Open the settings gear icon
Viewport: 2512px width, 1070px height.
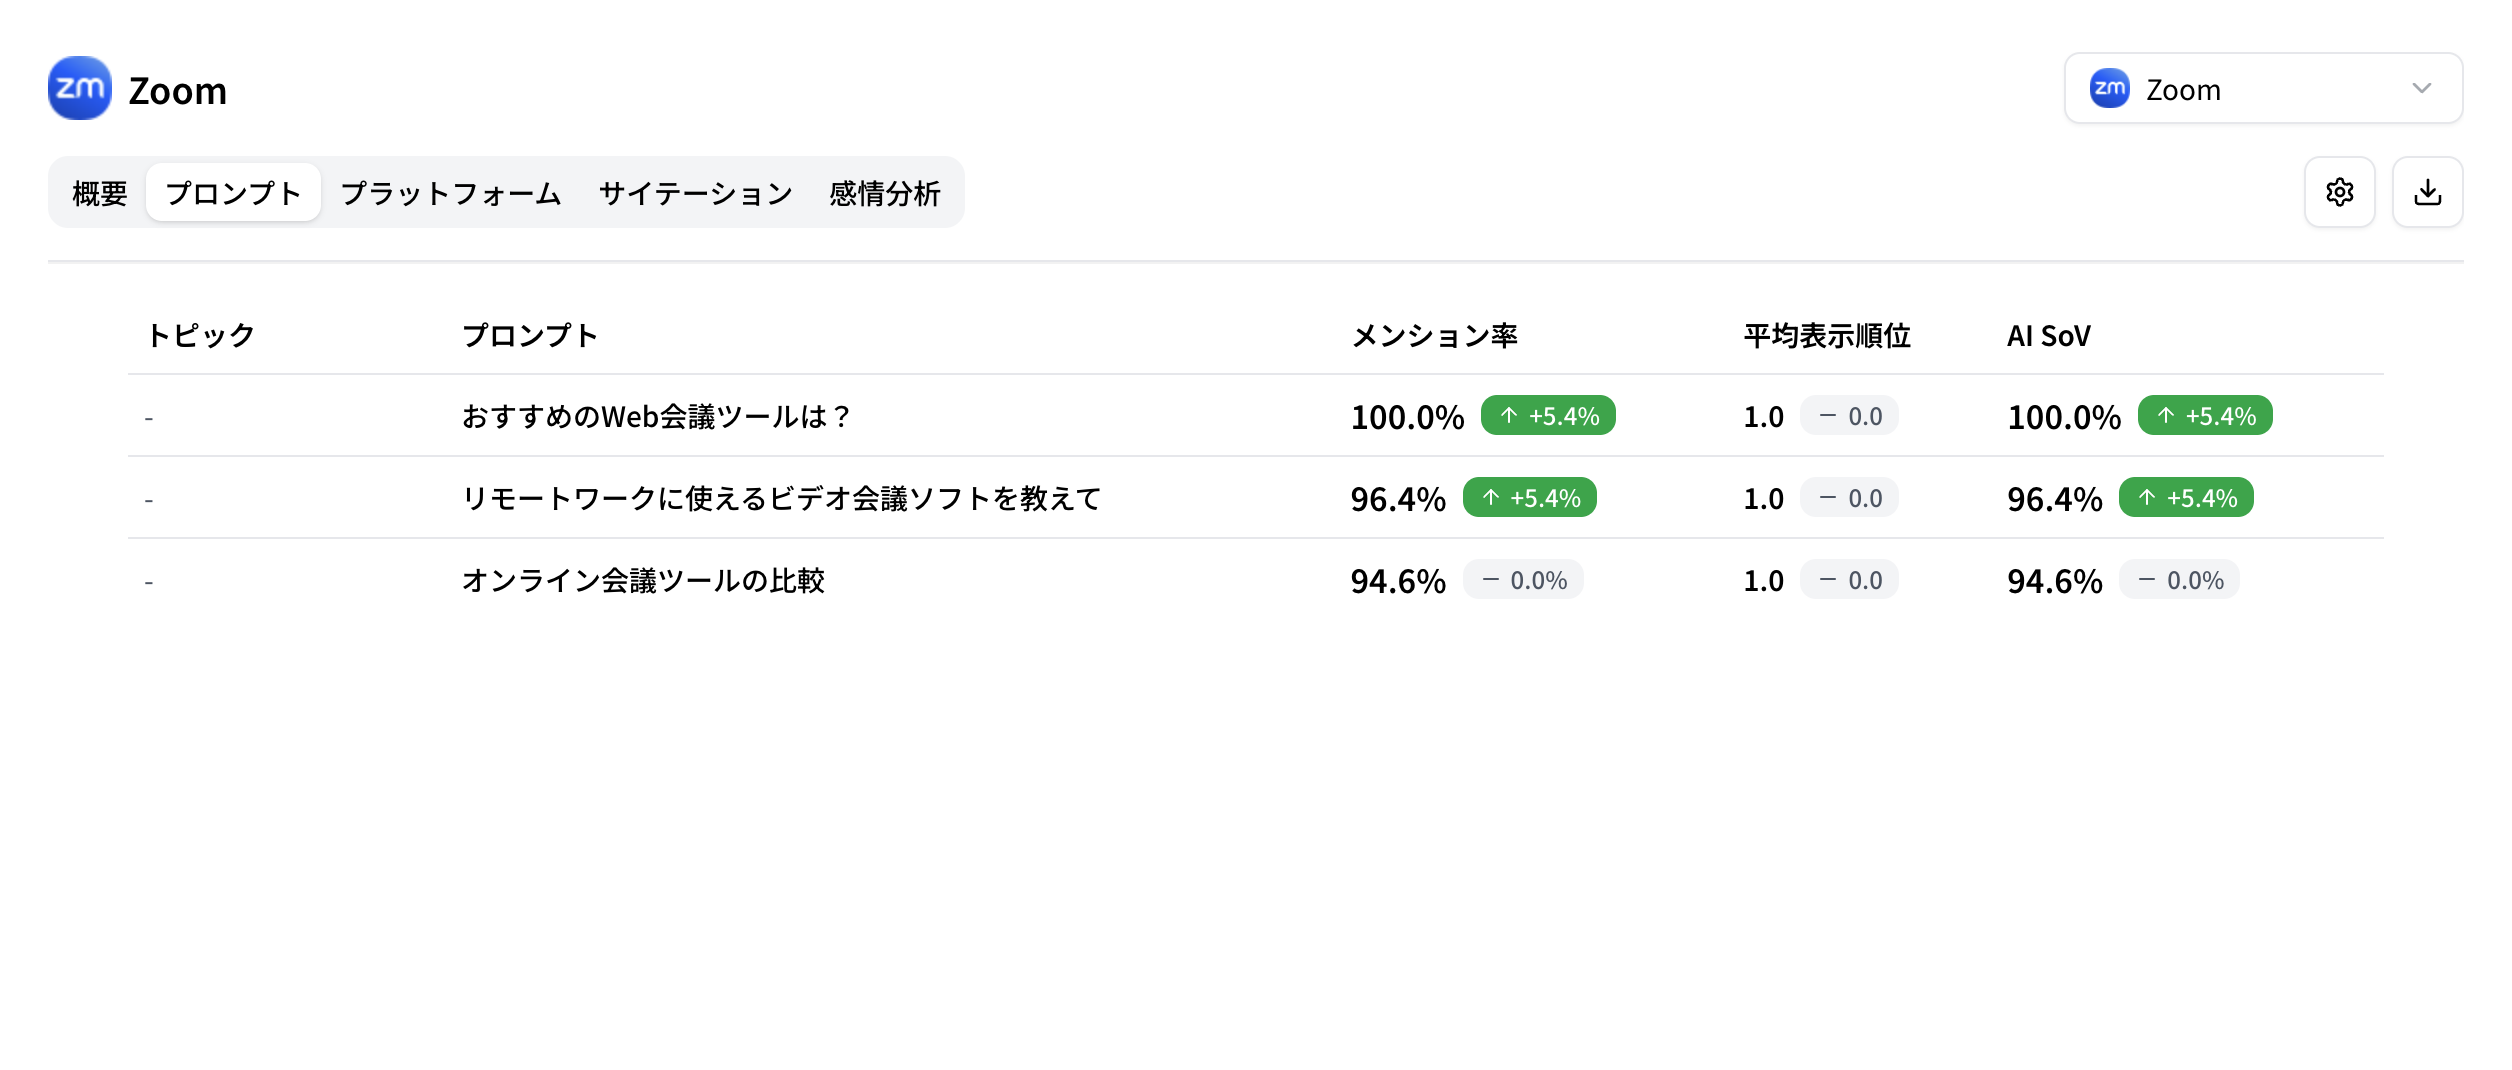pos(2340,192)
